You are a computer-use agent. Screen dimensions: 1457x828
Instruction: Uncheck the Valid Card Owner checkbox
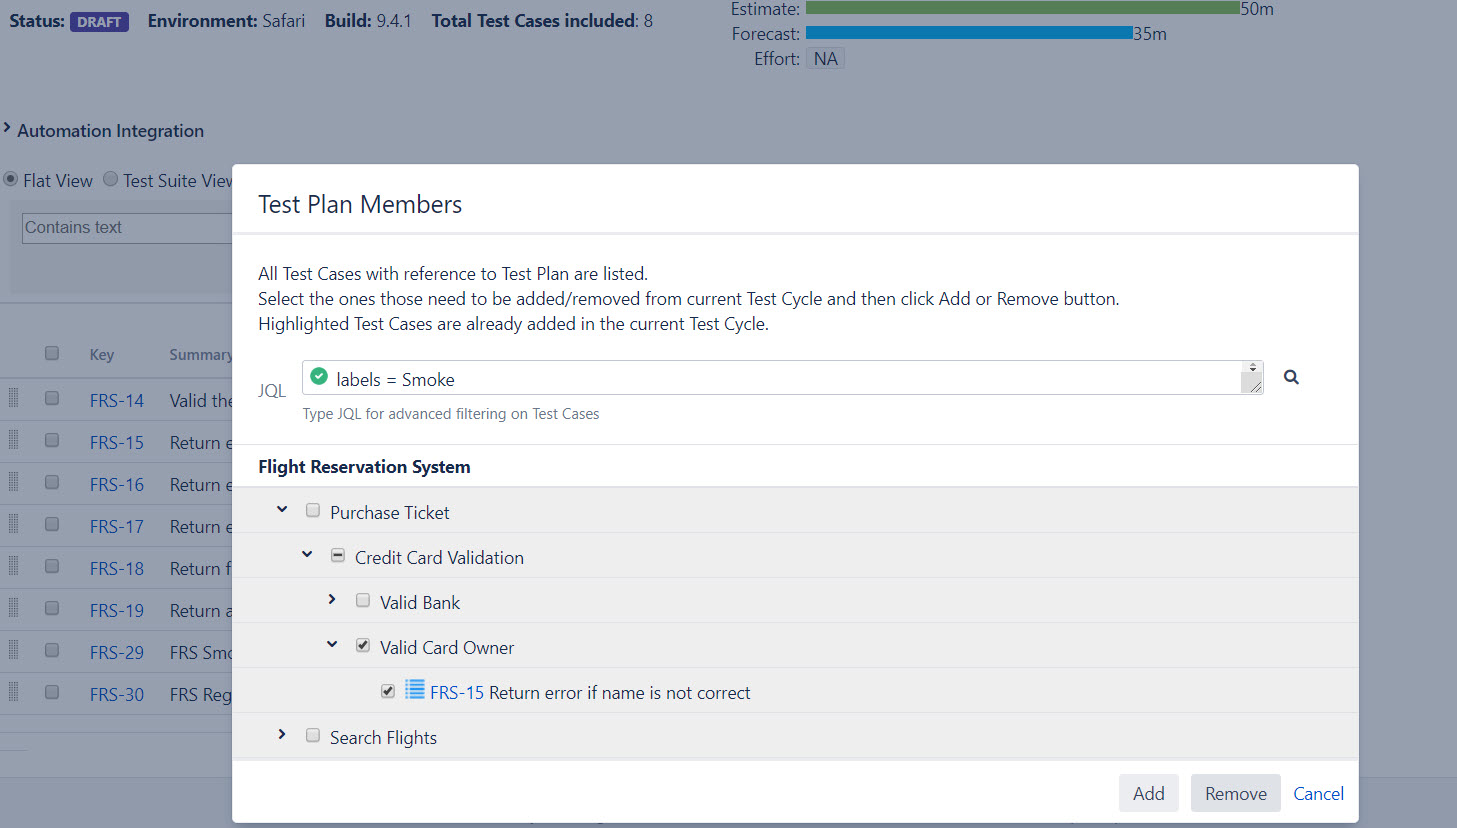[363, 645]
